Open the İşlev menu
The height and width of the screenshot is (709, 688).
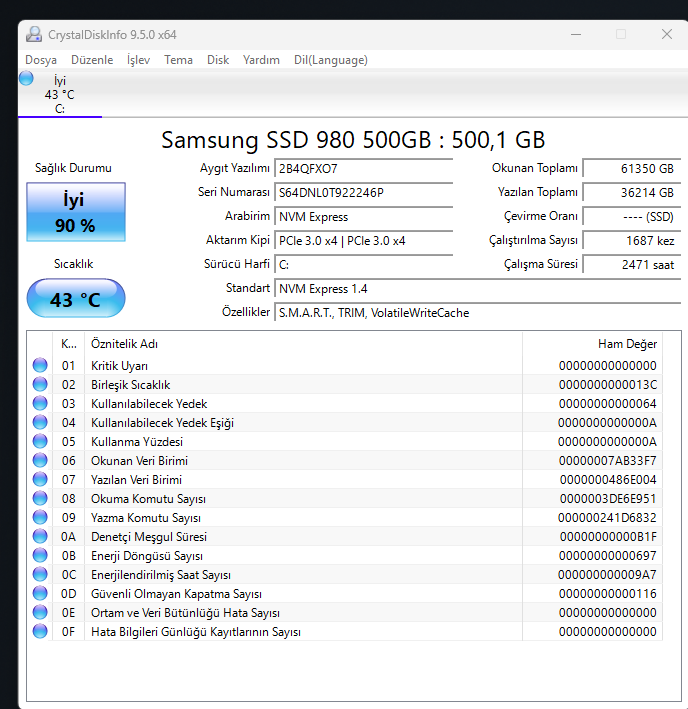point(138,60)
